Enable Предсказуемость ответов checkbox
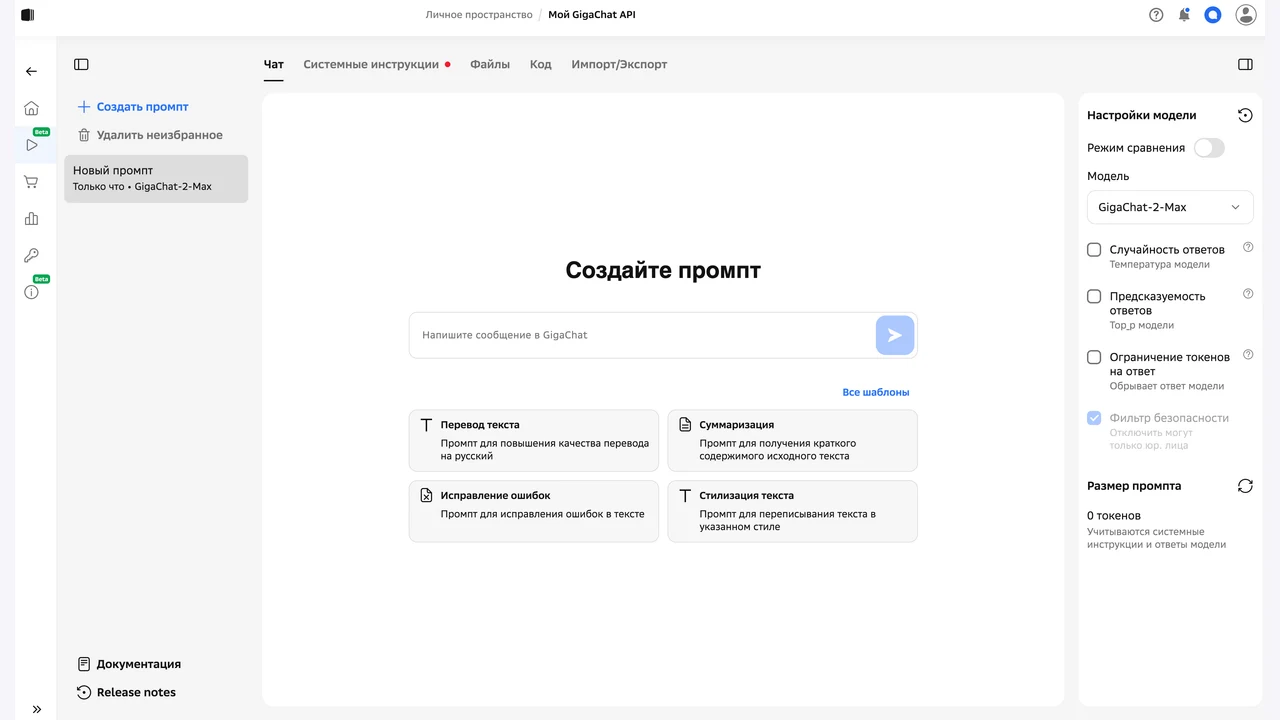1280x720 pixels. (x=1094, y=296)
